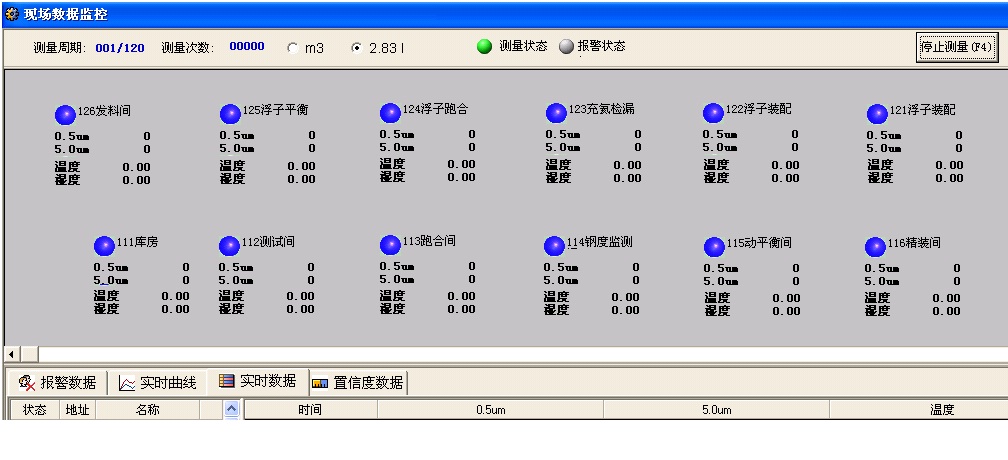This screenshot has height=460, width=1008.
Task: Click the blue indicator for 126发料间
Action: point(65,115)
